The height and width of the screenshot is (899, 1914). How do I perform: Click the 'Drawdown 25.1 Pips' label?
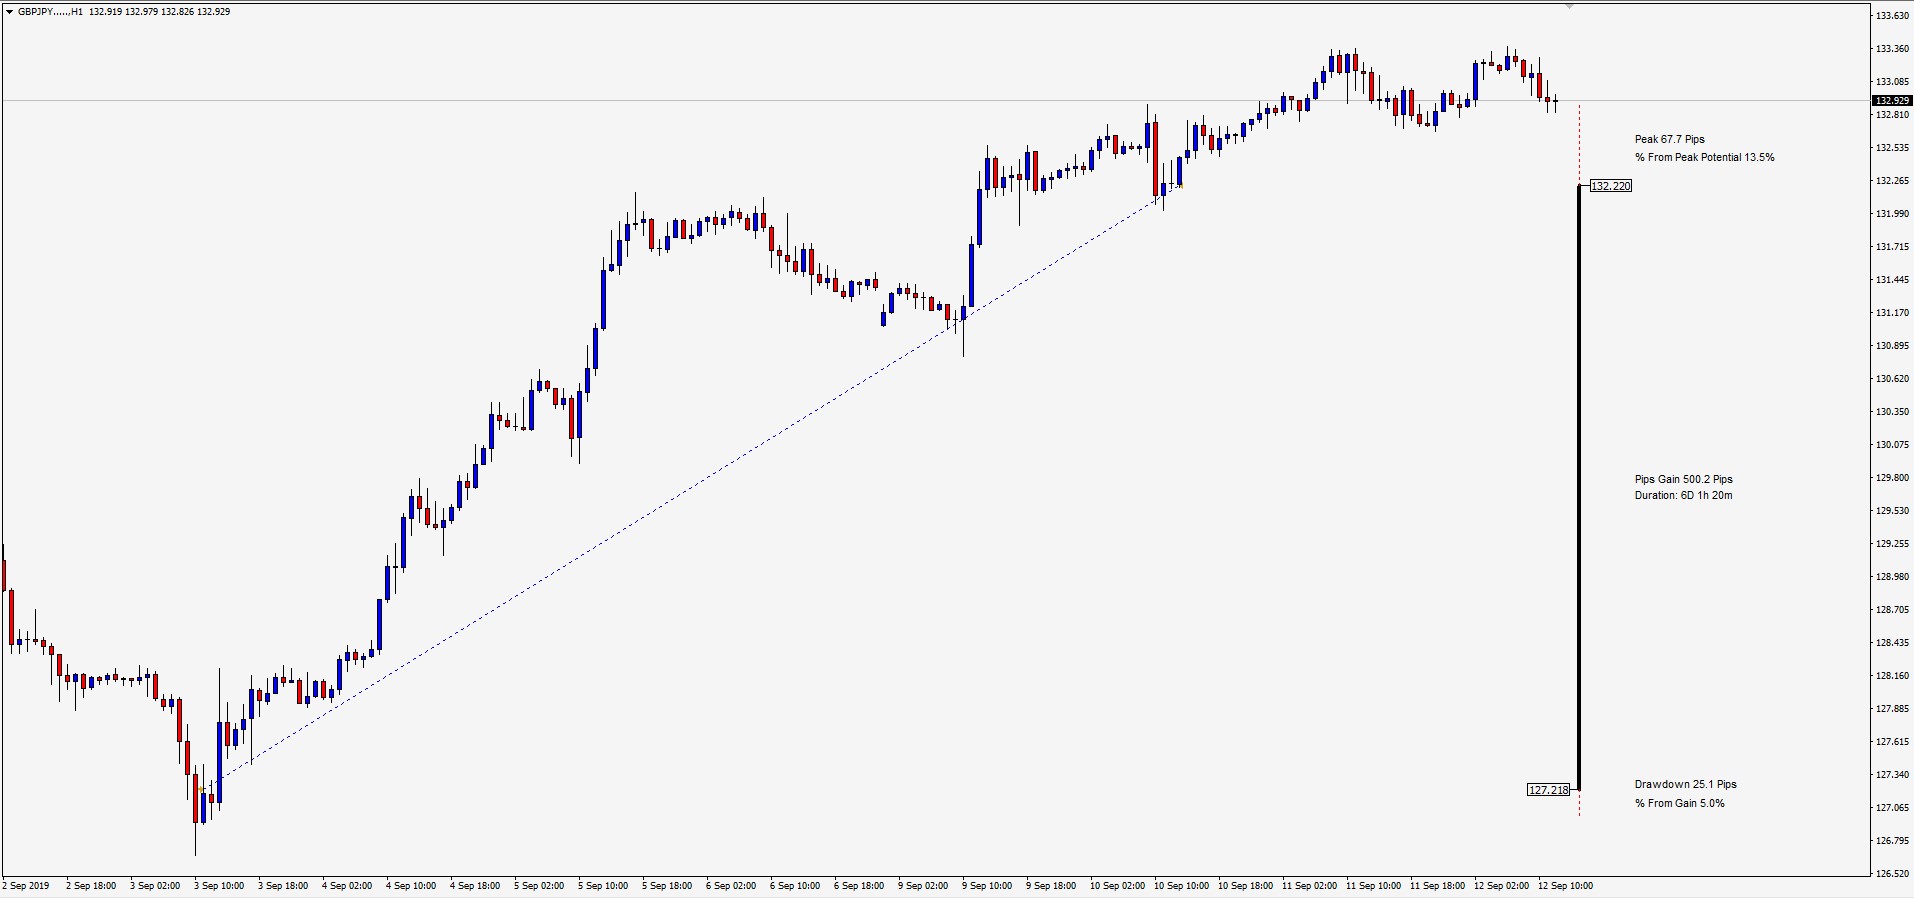pos(1686,785)
